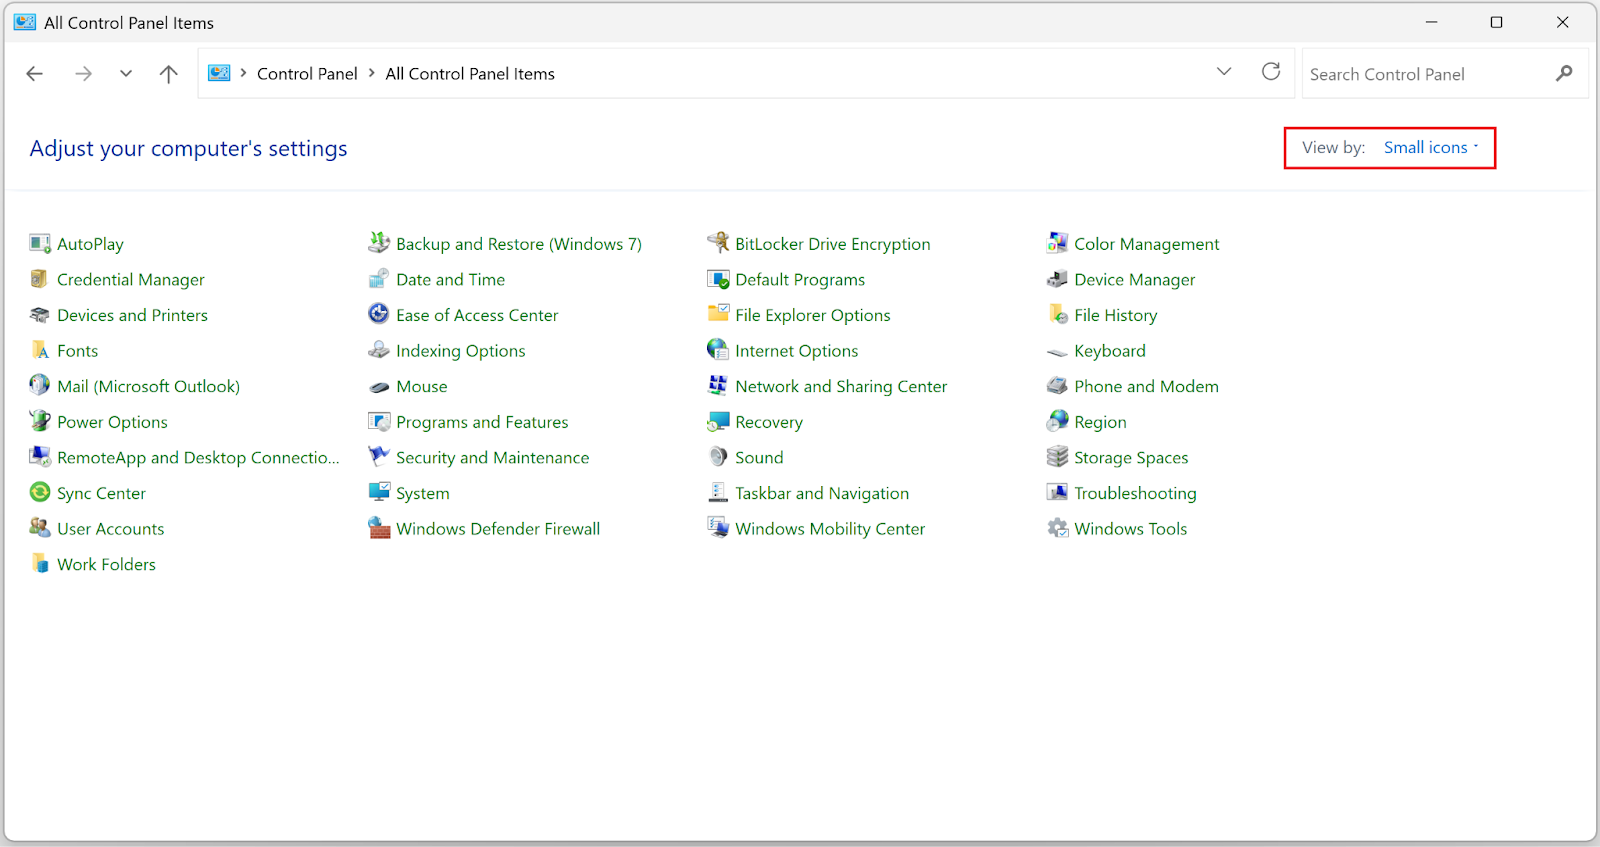The height and width of the screenshot is (847, 1600).
Task: Click the Network and Sharing Center icon
Action: 718,386
